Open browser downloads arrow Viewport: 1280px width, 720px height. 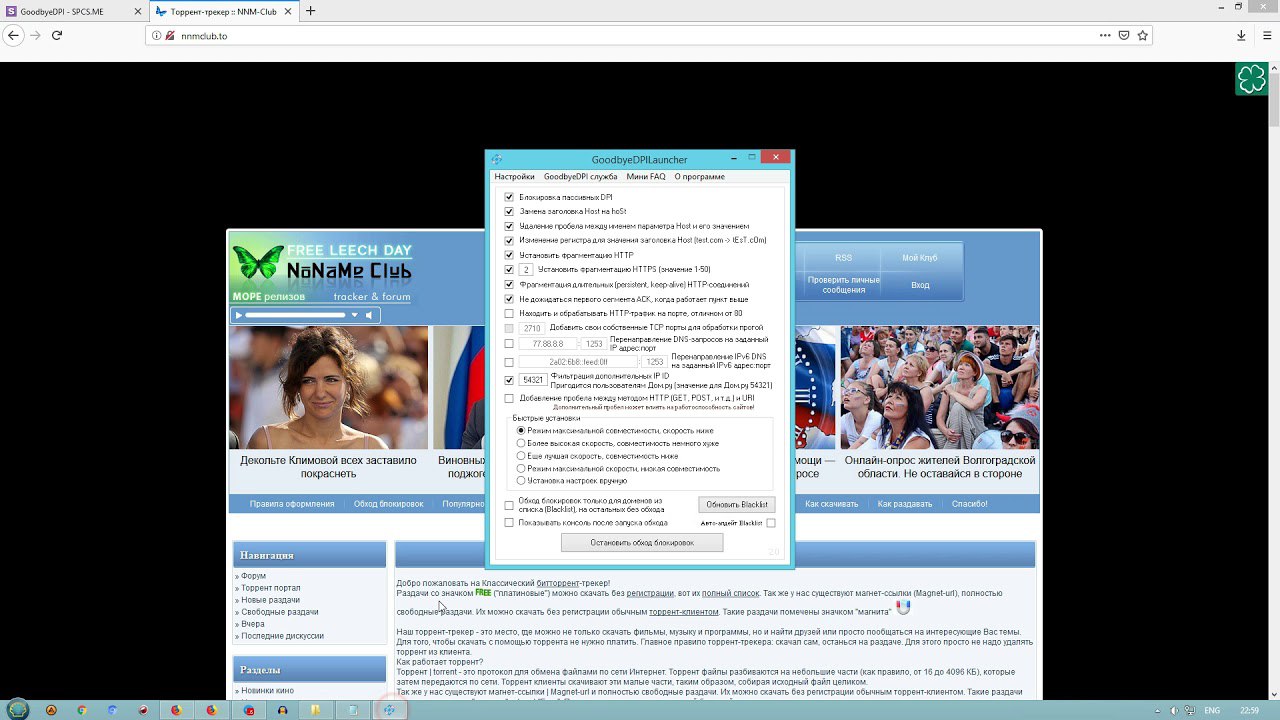pos(1241,35)
